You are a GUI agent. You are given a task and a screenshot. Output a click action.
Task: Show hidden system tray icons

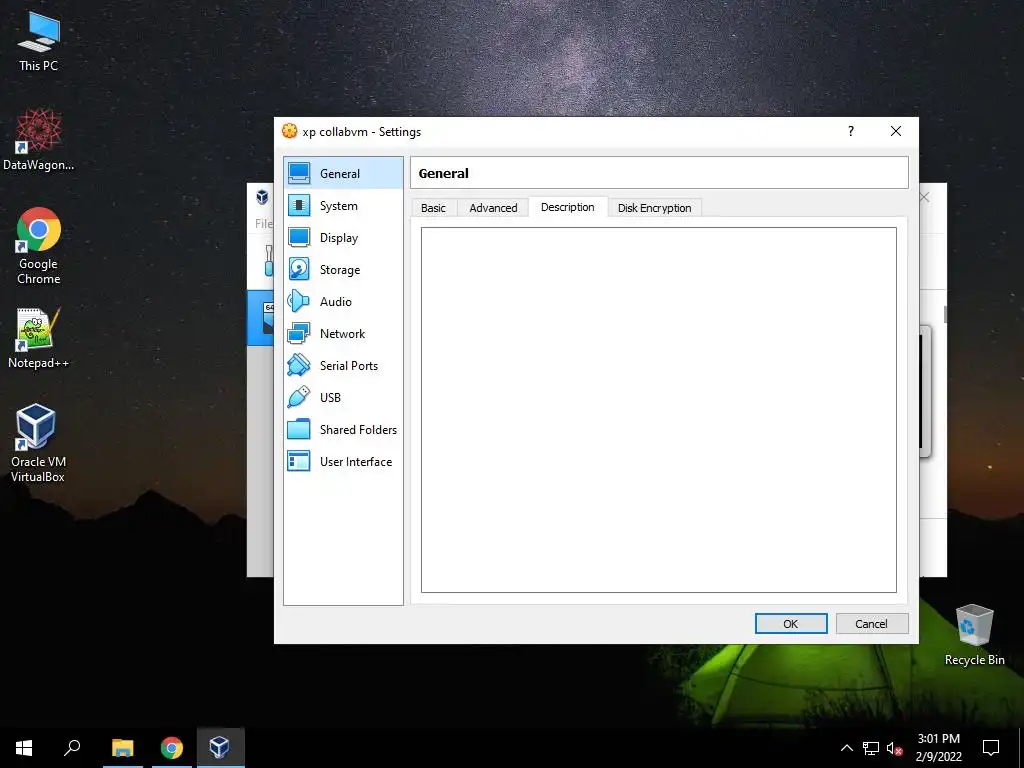coord(846,748)
